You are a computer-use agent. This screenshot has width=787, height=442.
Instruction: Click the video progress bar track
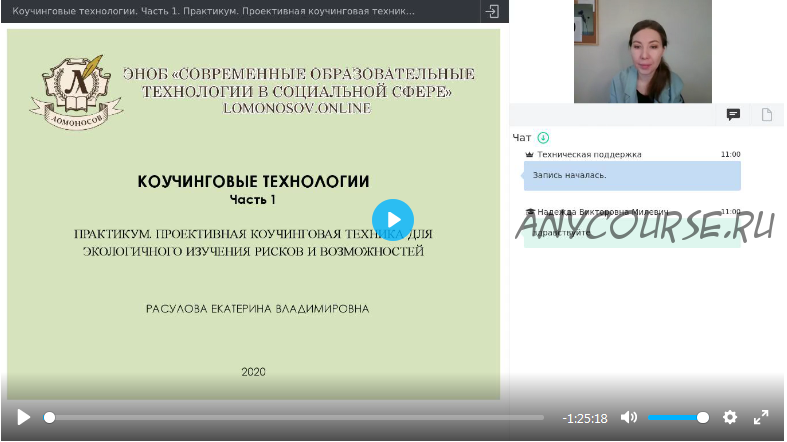point(300,417)
